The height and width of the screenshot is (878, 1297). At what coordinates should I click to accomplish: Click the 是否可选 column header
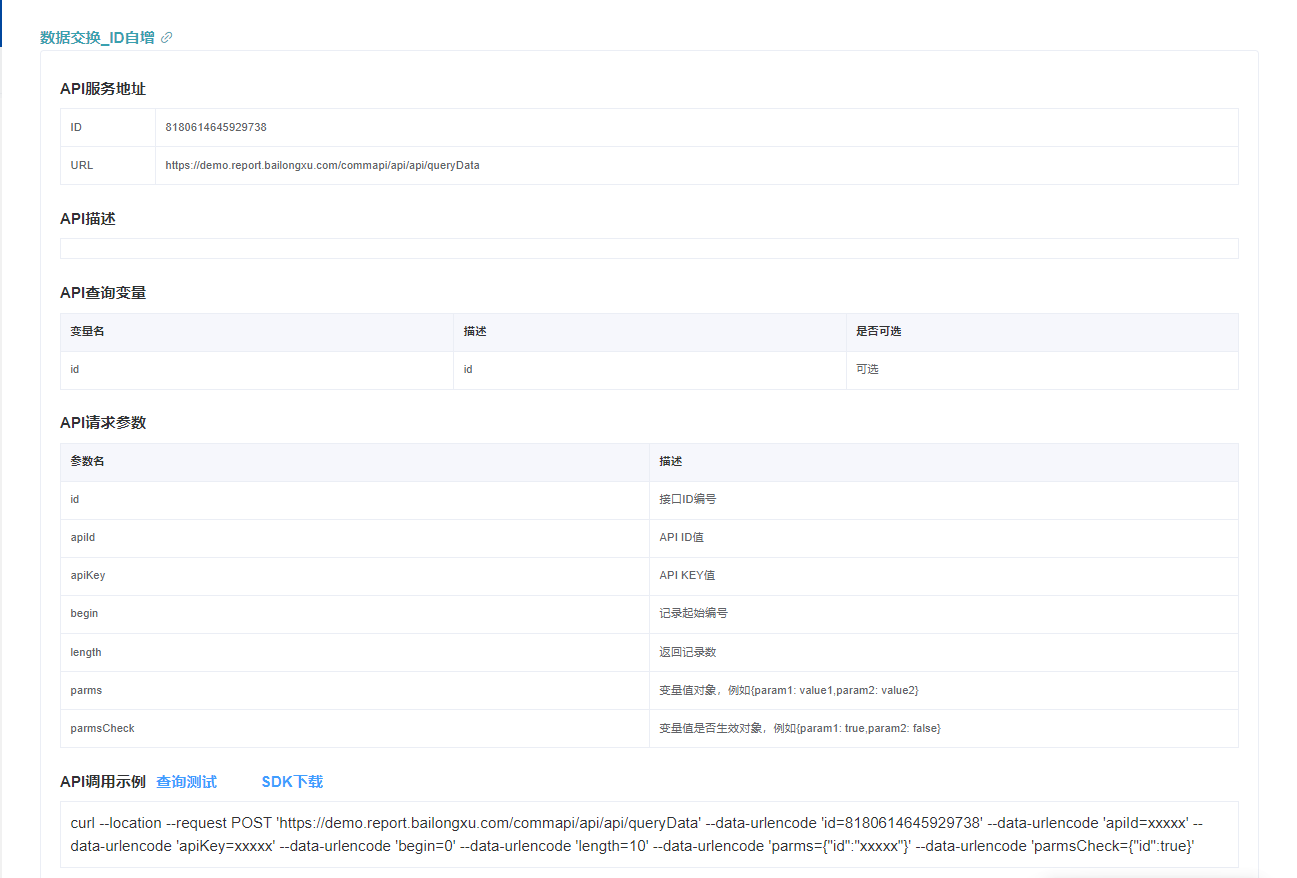pyautogui.click(x=878, y=332)
